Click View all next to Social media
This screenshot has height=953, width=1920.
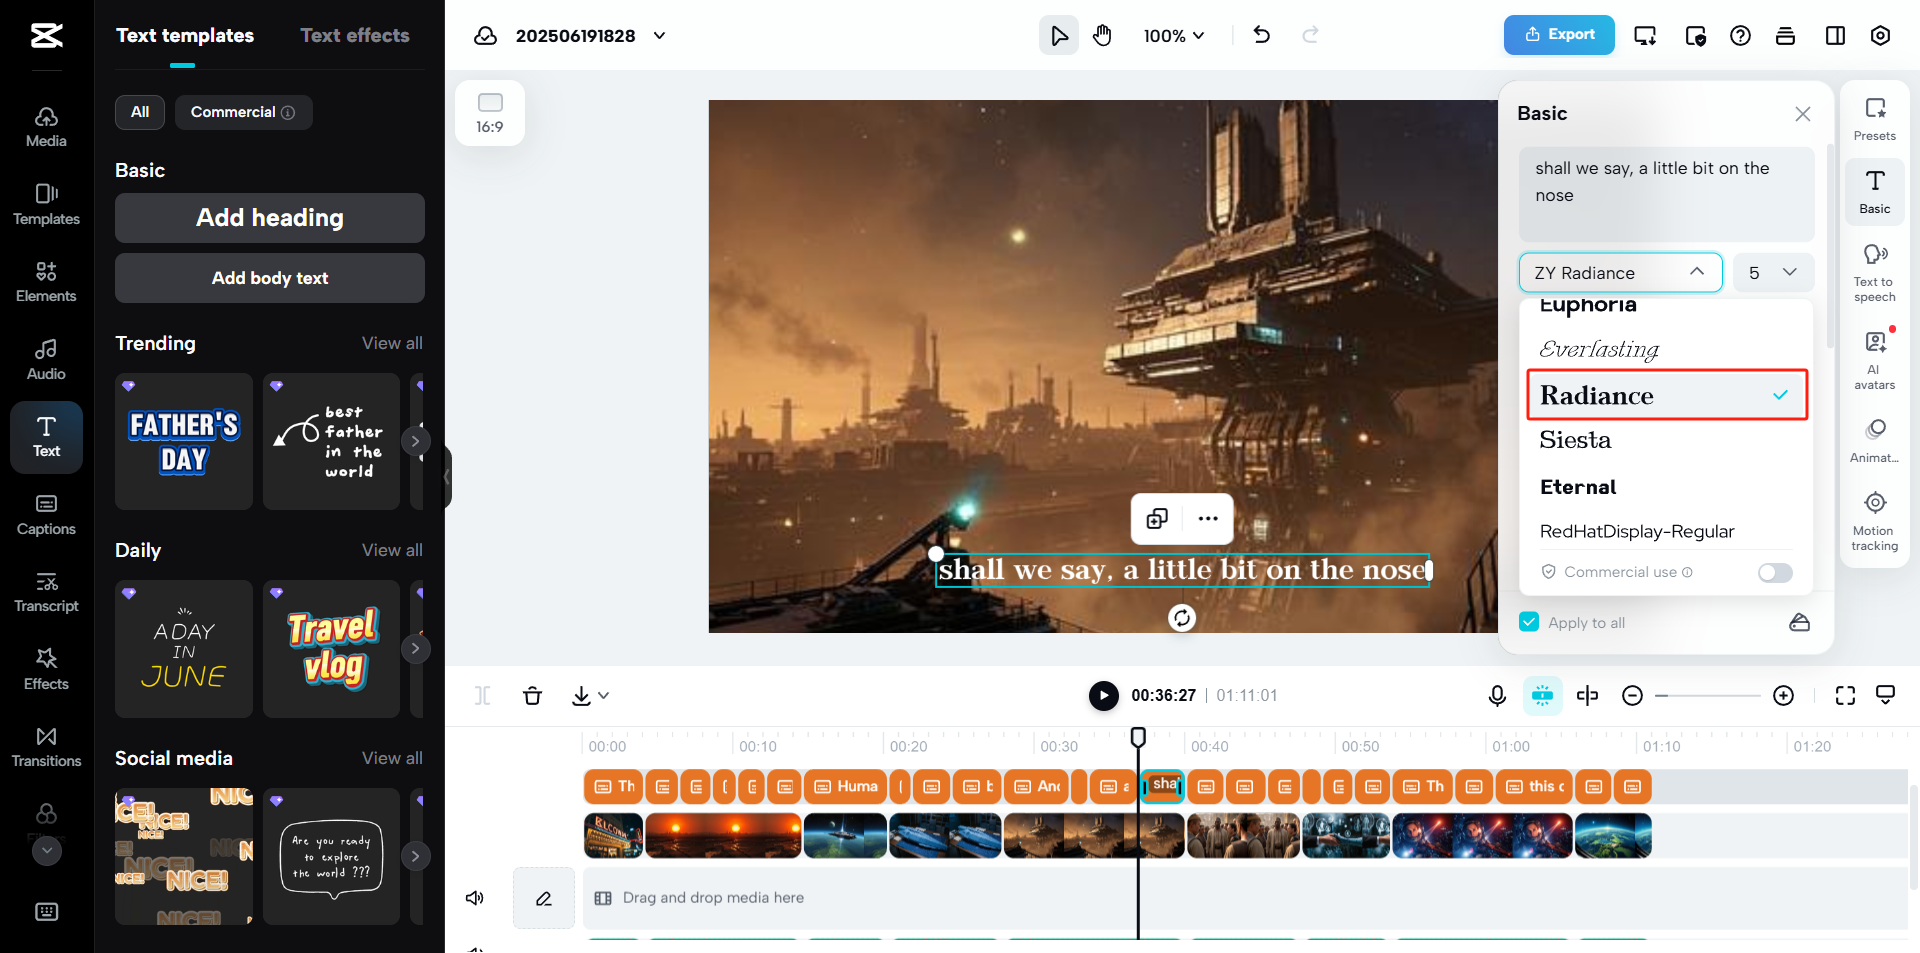pyautogui.click(x=392, y=758)
